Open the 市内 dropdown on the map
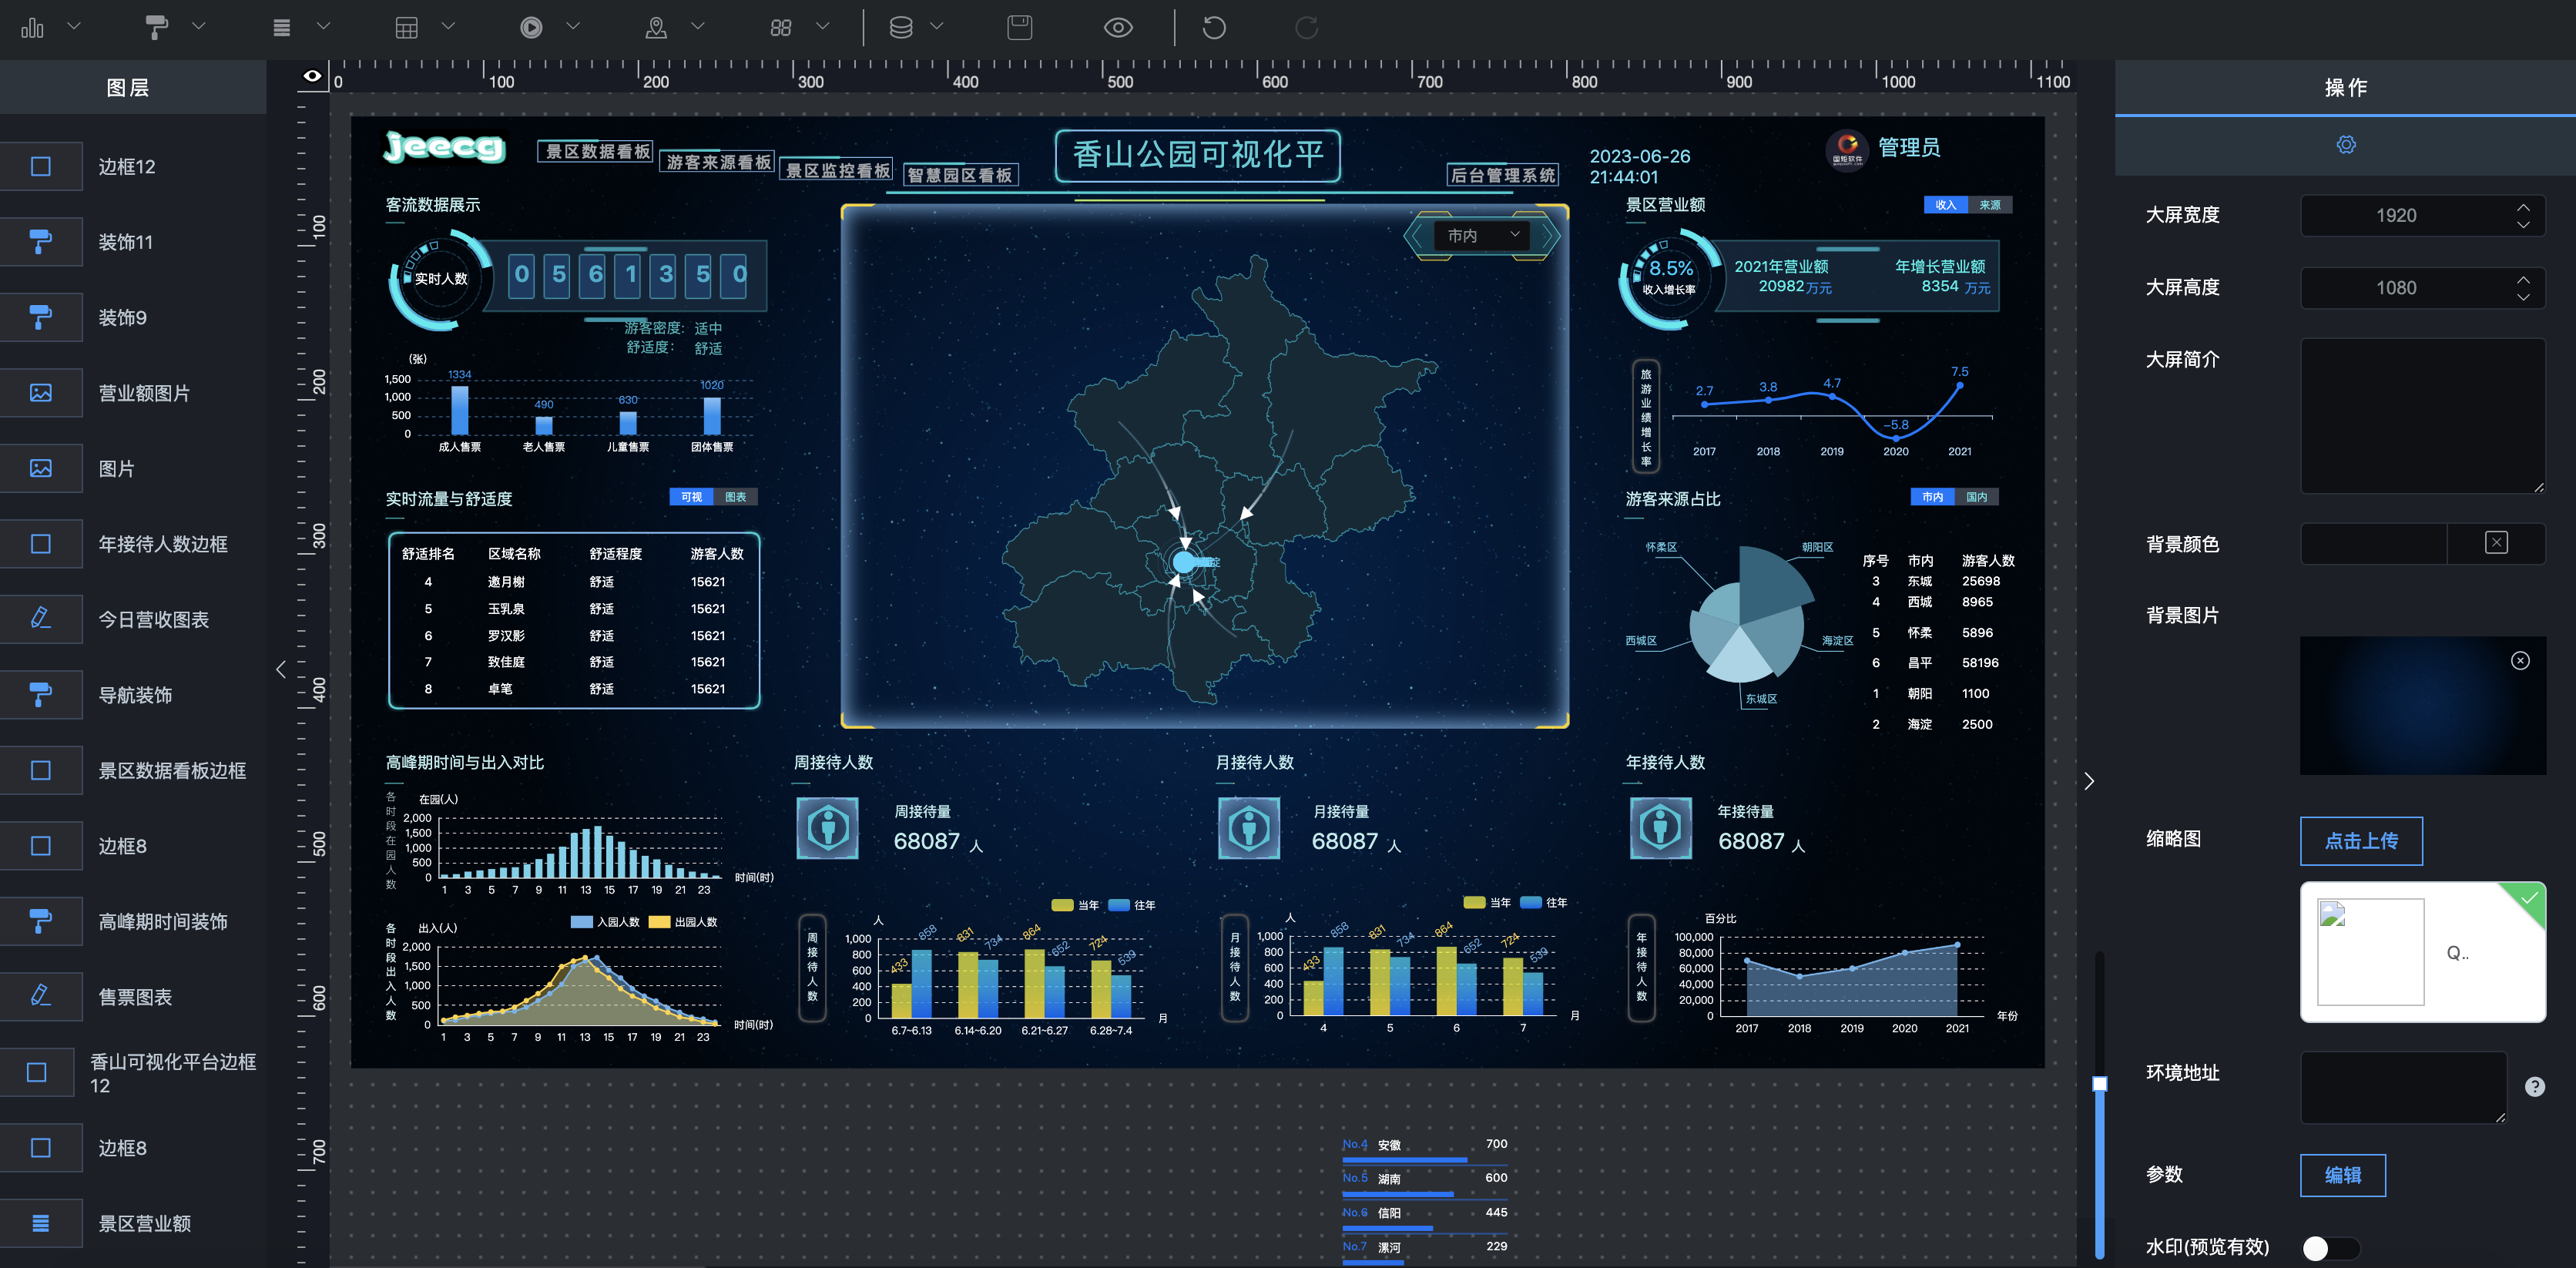 click(1483, 235)
